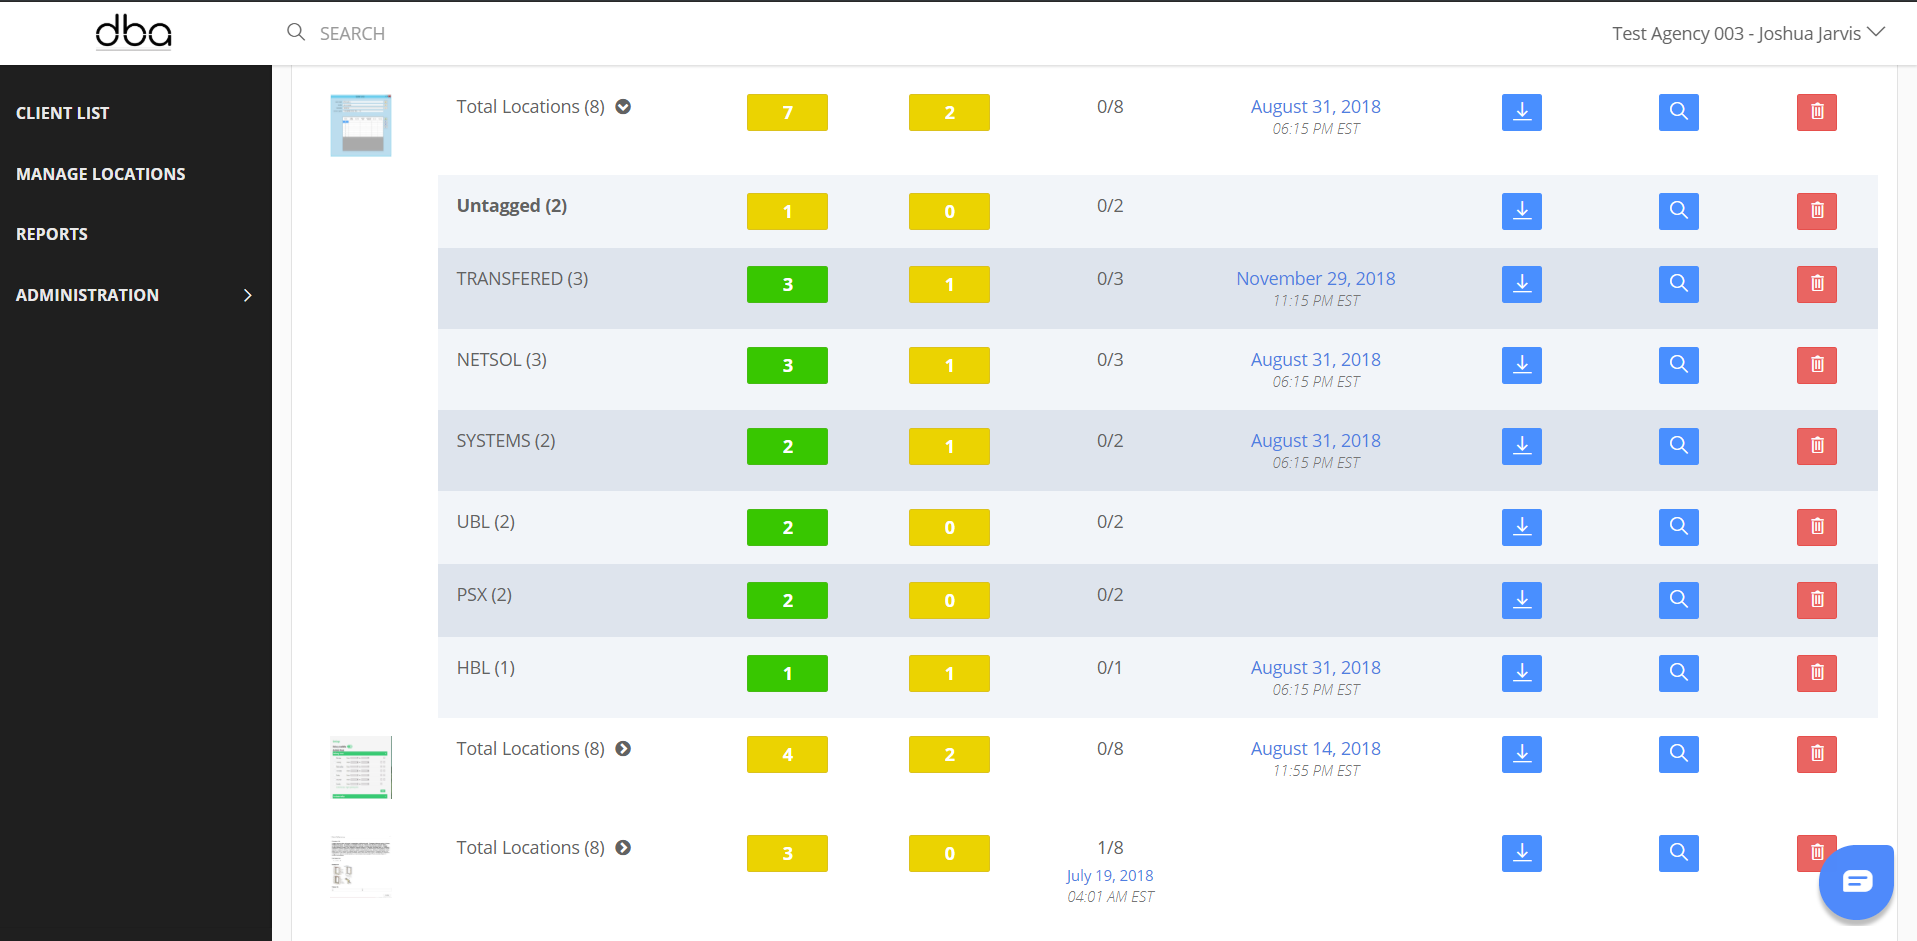The width and height of the screenshot is (1917, 941).
Task: Click the search magnifier icon in header
Action: click(296, 33)
